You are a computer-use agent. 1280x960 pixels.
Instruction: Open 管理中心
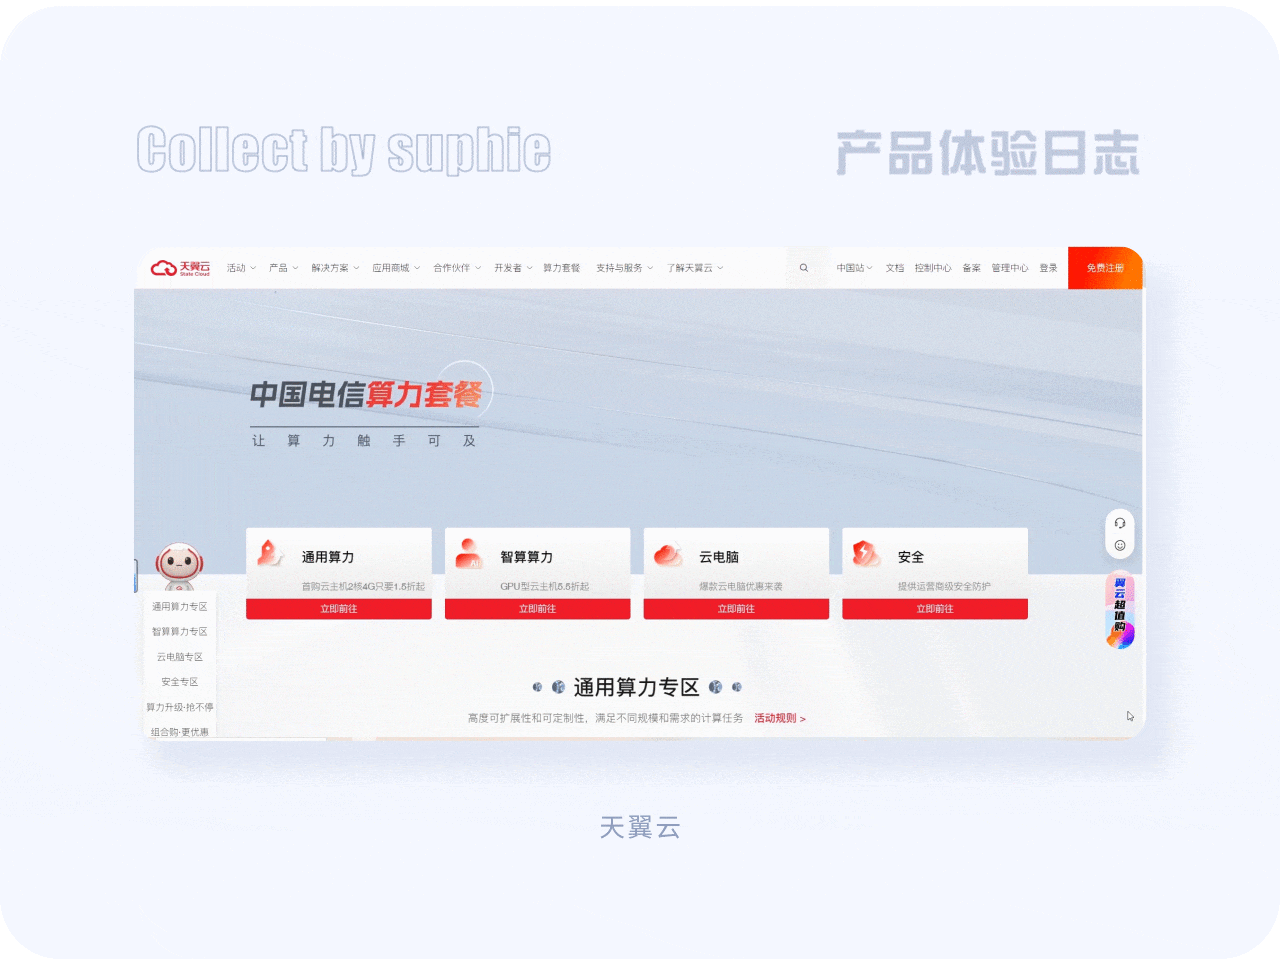coord(1010,268)
